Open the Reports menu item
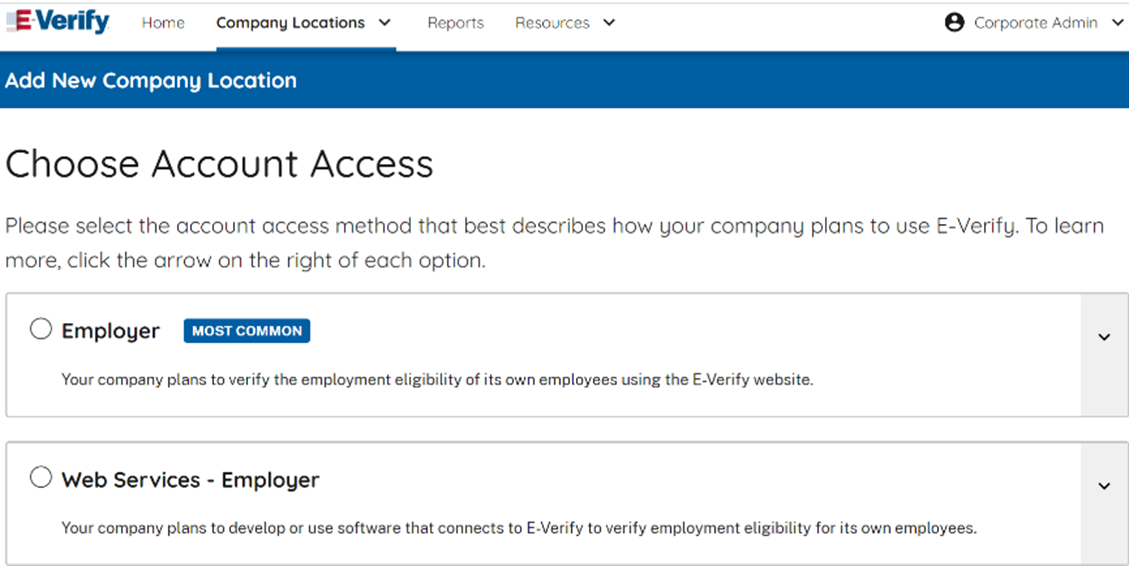This screenshot has width=1129, height=566. click(456, 23)
